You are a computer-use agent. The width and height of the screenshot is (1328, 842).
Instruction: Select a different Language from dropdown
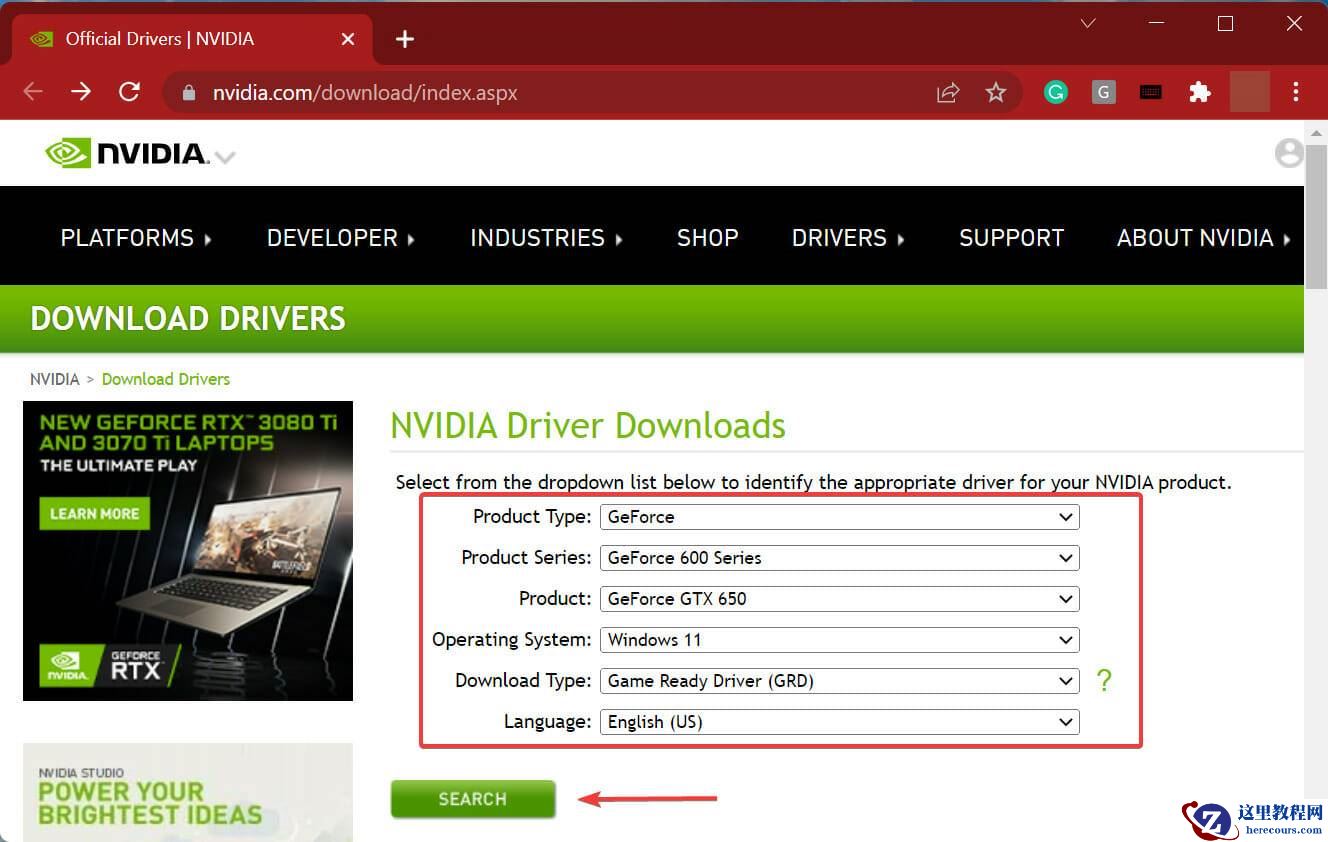(x=839, y=722)
